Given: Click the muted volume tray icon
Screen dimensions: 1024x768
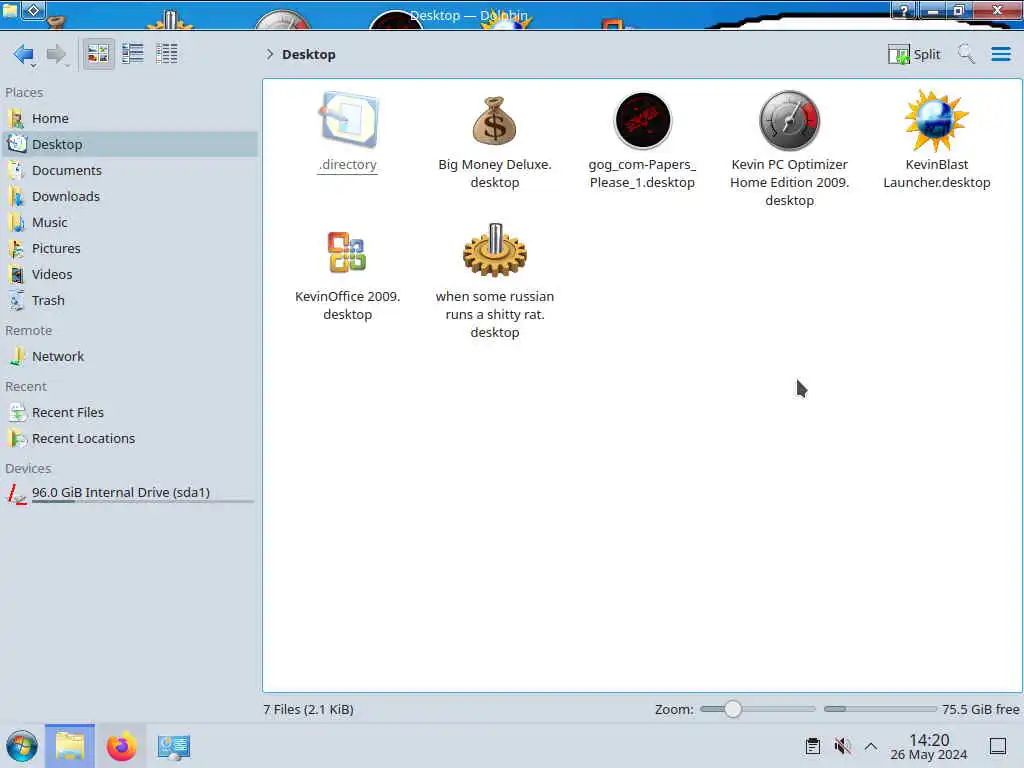Looking at the screenshot, I should click(x=842, y=746).
